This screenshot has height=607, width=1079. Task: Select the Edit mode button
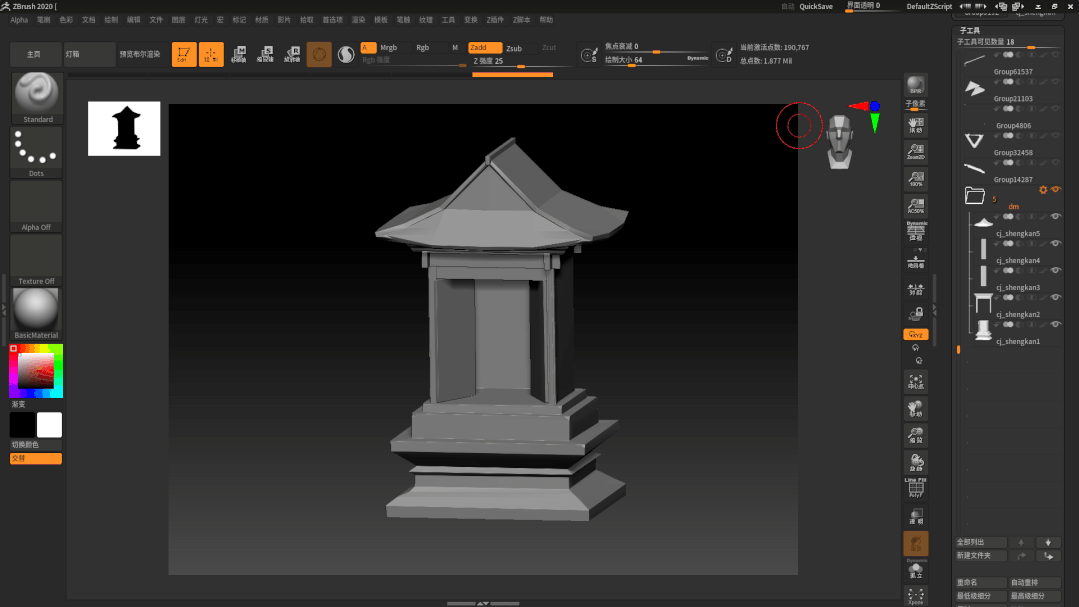point(184,55)
